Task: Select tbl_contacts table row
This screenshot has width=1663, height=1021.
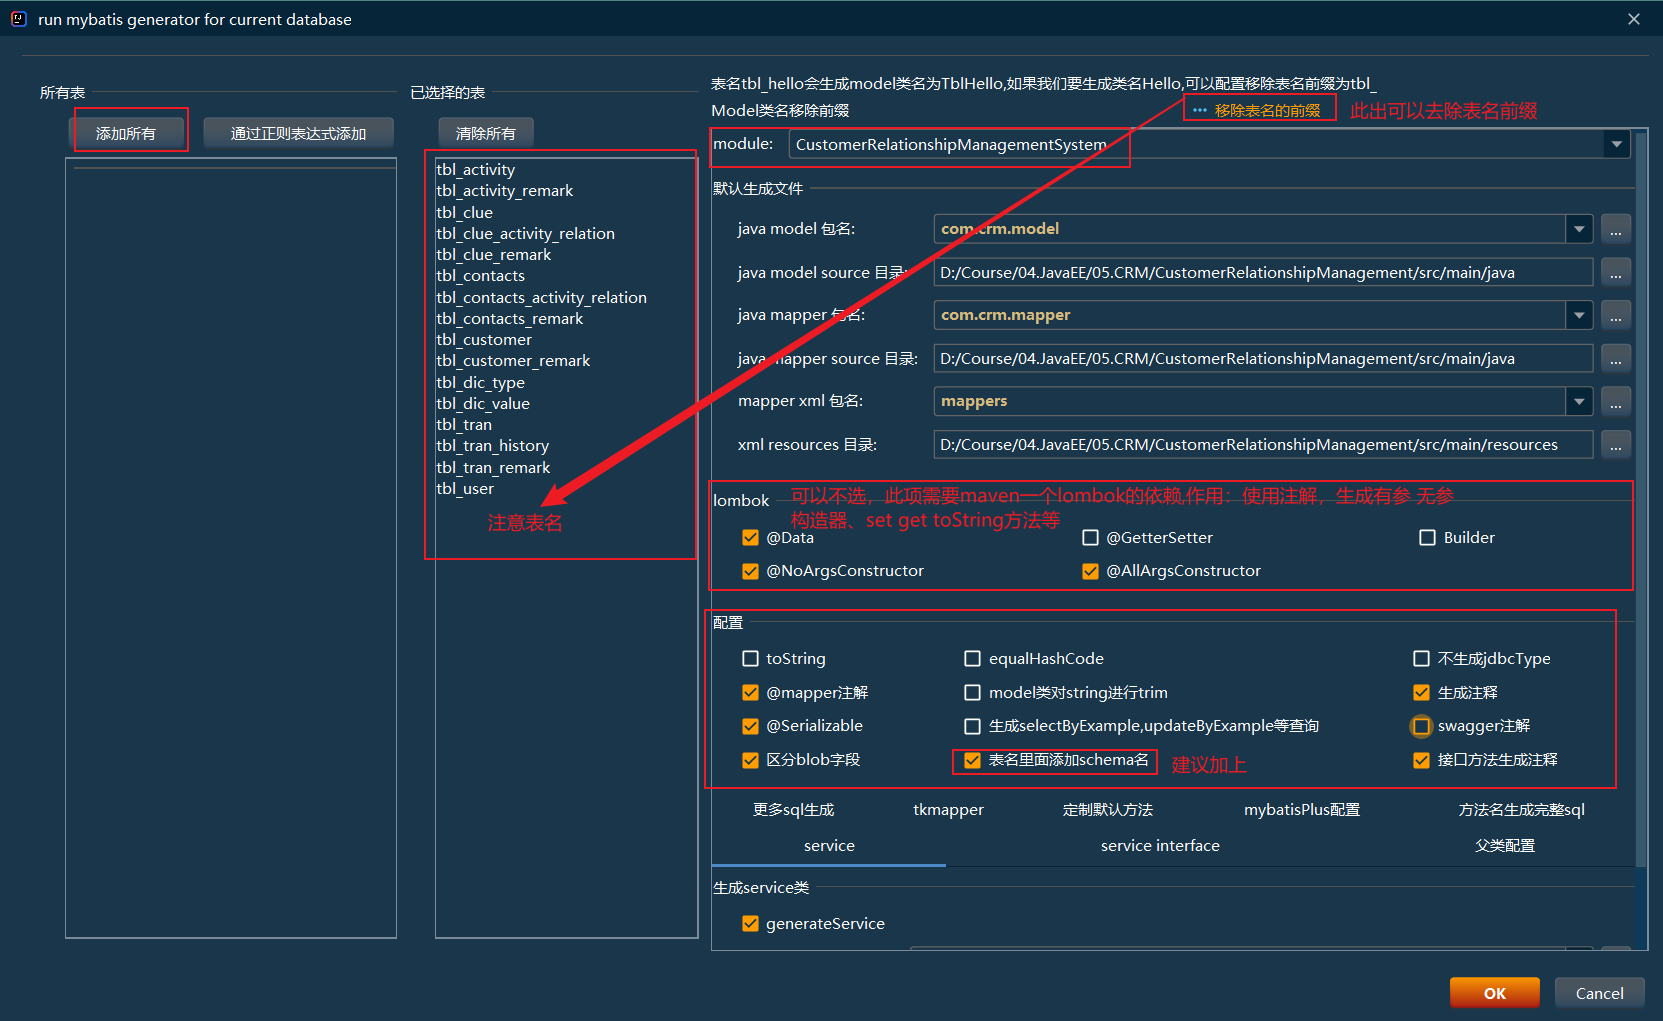Action: coord(566,276)
